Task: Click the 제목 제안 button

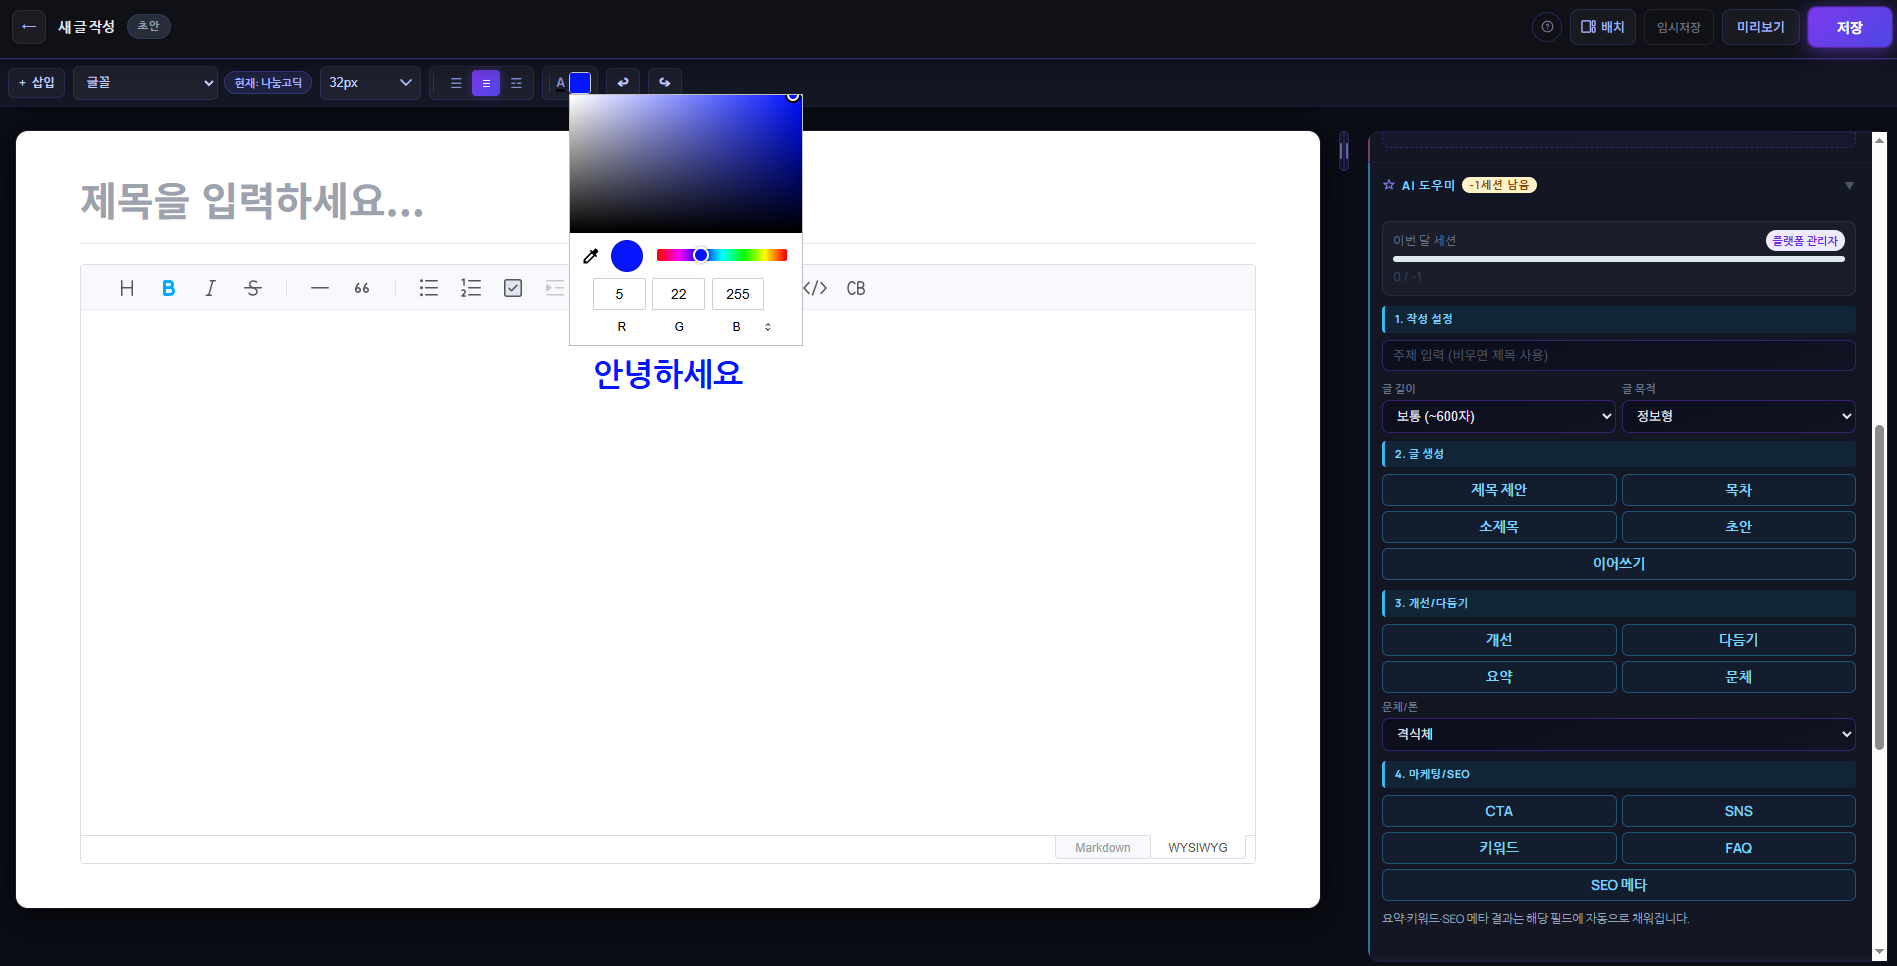Action: [1498, 490]
